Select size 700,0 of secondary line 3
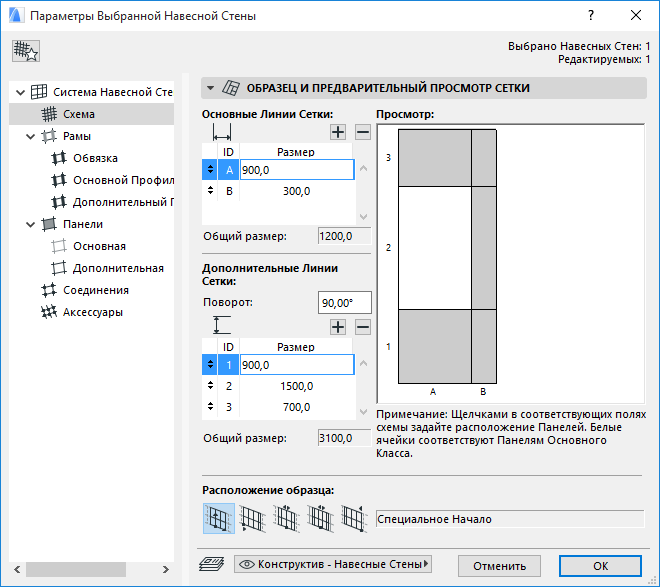Image resolution: width=660 pixels, height=587 pixels. coord(297,407)
